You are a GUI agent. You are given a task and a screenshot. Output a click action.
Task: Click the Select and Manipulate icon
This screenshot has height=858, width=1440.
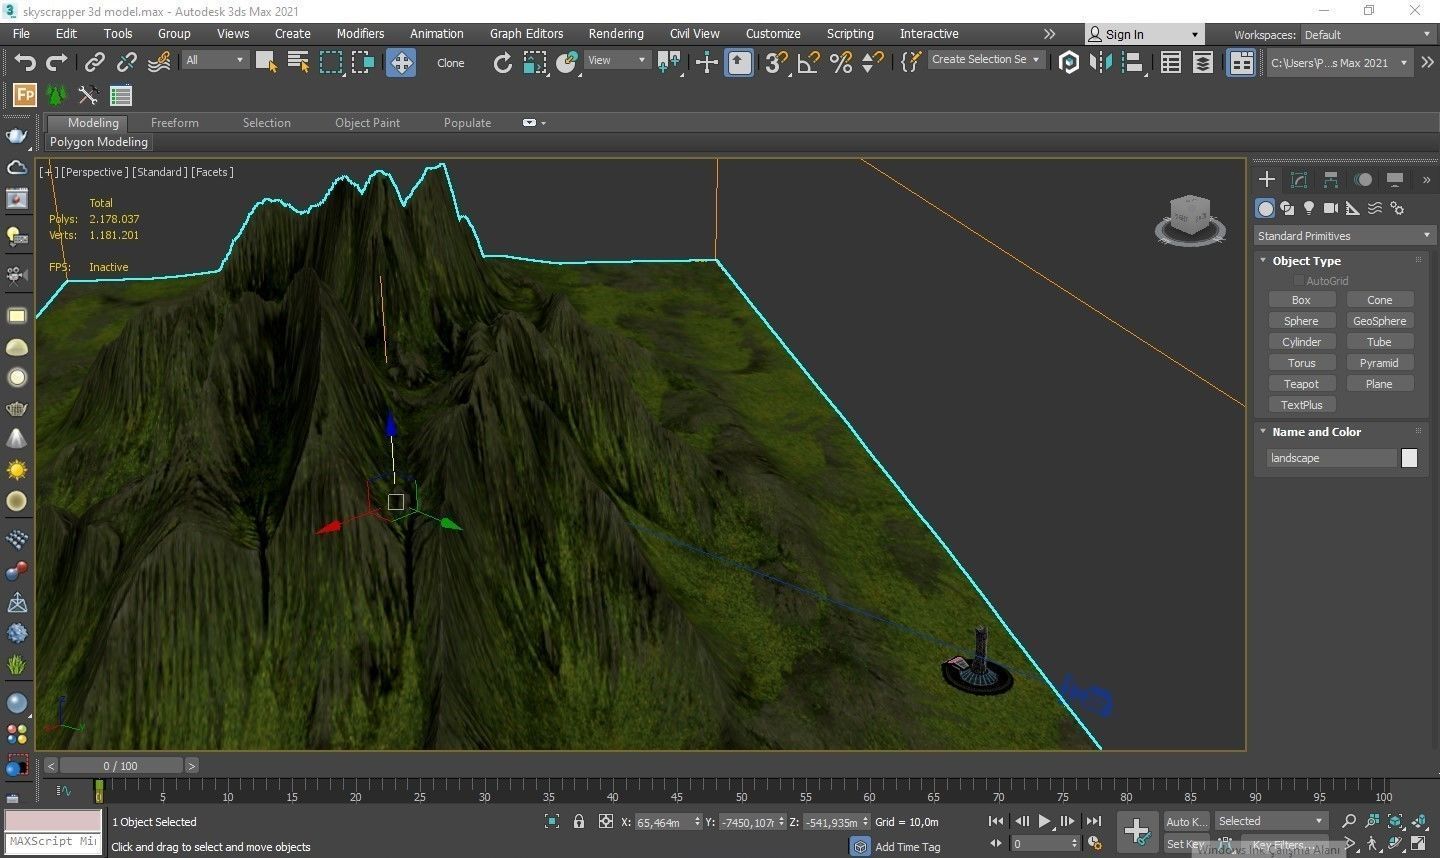point(707,63)
